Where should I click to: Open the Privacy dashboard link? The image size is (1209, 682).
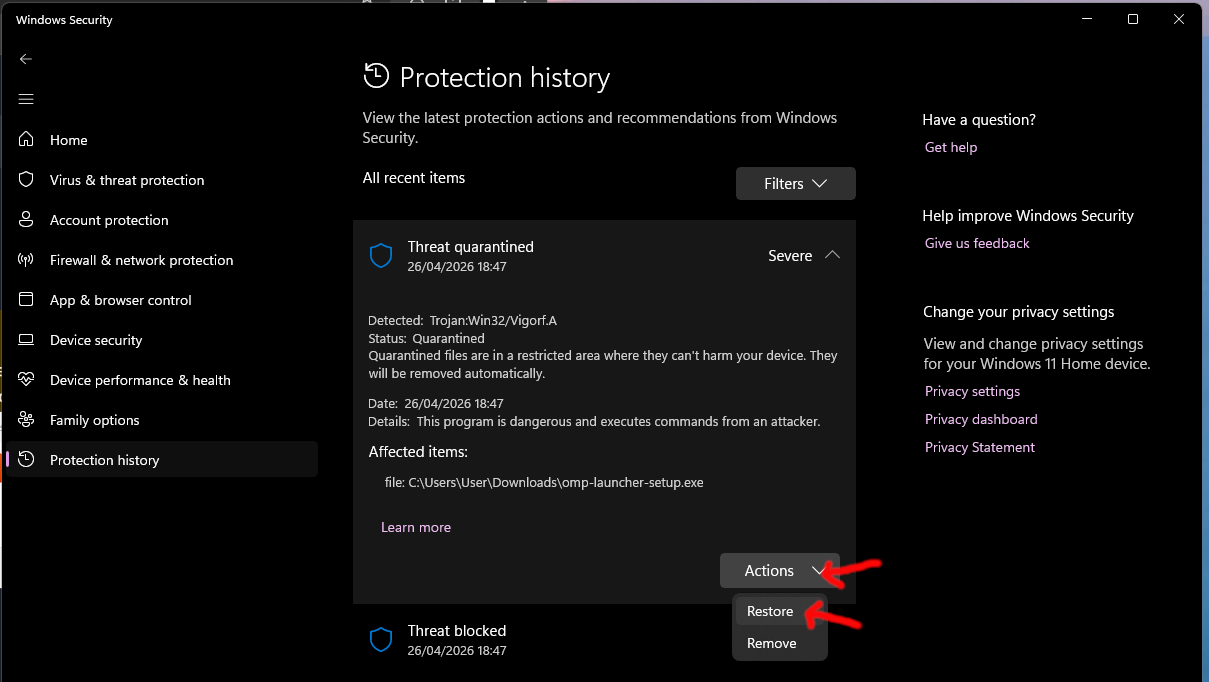(x=981, y=419)
